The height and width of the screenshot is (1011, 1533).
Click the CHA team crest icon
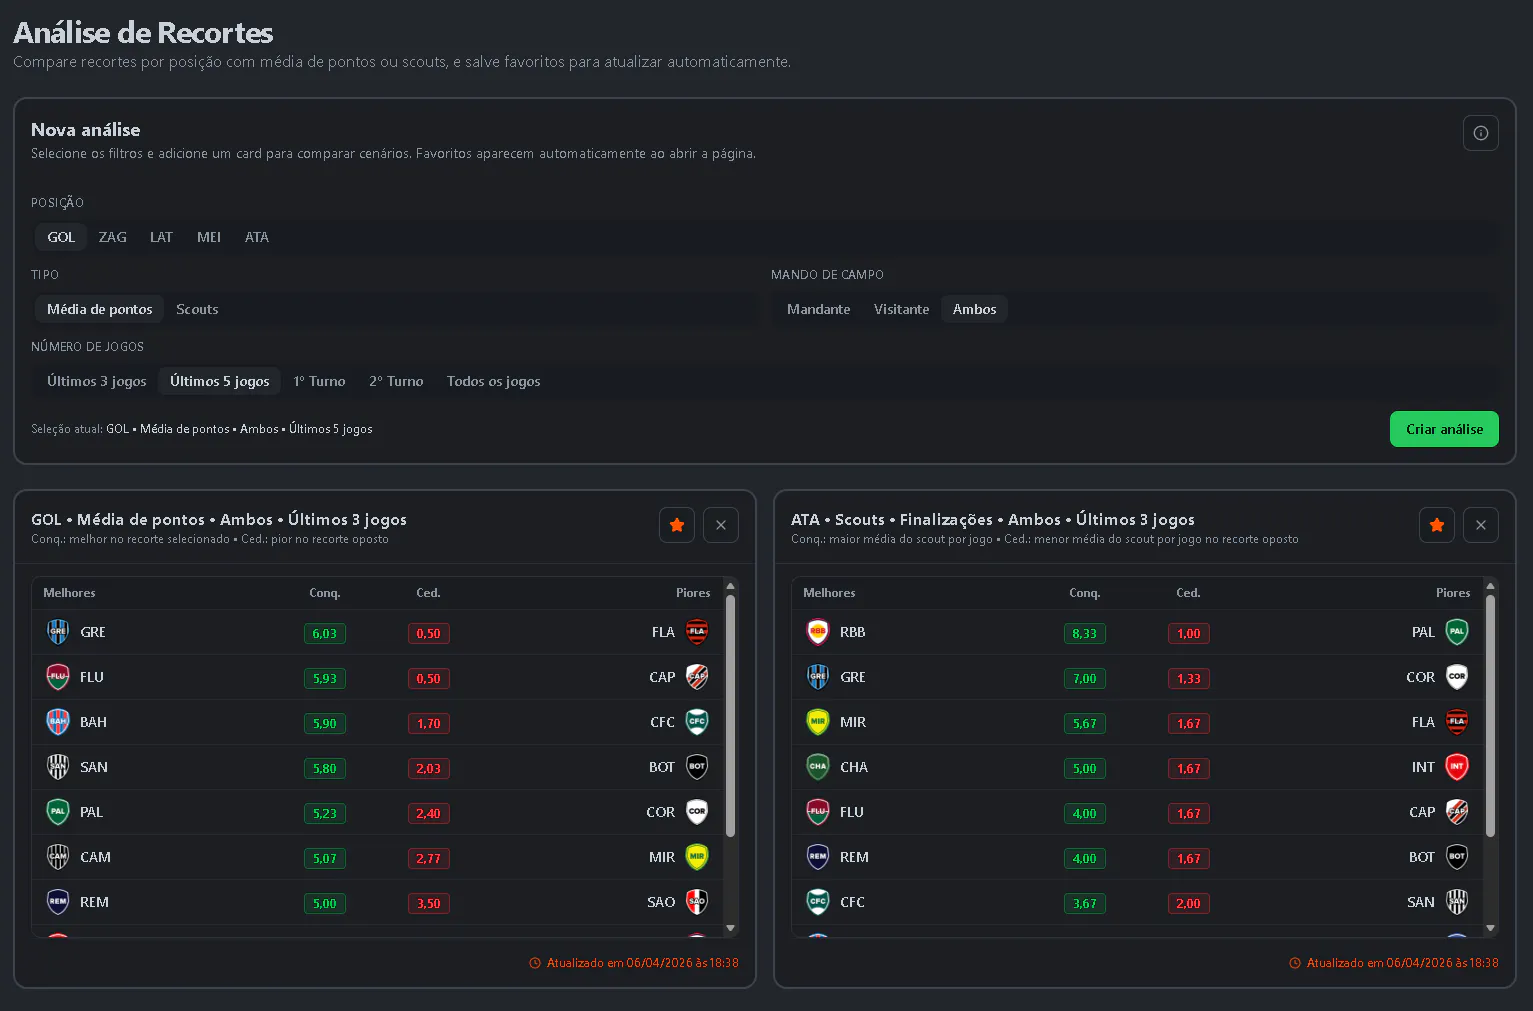point(818,767)
